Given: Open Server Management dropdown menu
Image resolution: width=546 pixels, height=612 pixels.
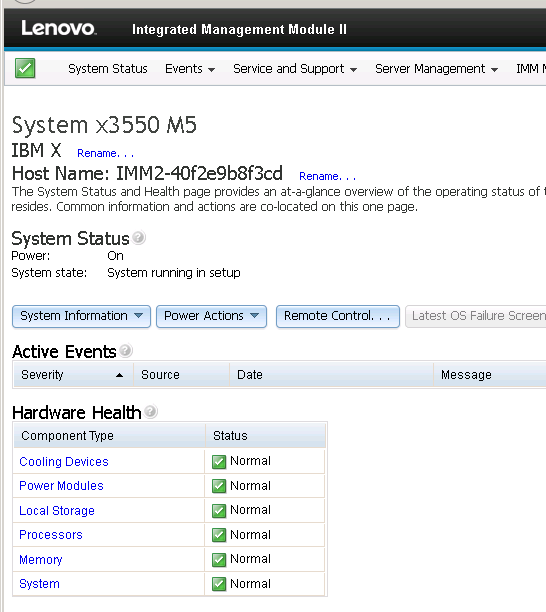Looking at the screenshot, I should (x=436, y=69).
